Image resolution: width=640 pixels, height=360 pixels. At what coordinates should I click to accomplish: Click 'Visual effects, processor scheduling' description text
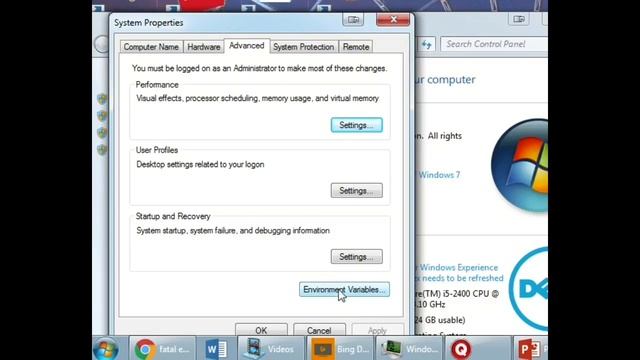coord(258,98)
